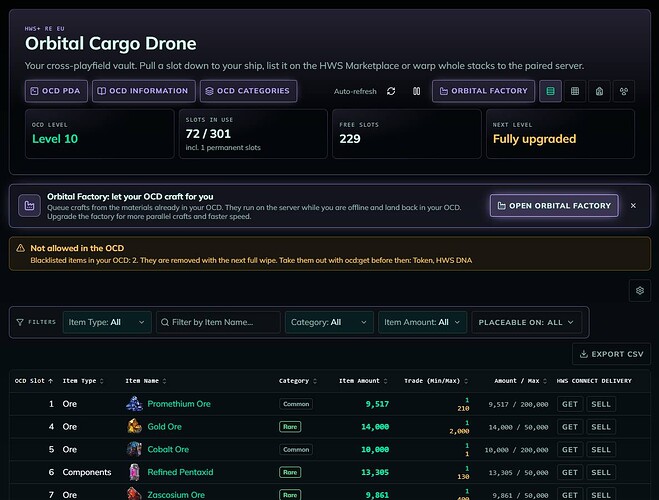The height and width of the screenshot is (500, 659).
Task: Open the OCD PDA tab
Action: click(x=56, y=91)
